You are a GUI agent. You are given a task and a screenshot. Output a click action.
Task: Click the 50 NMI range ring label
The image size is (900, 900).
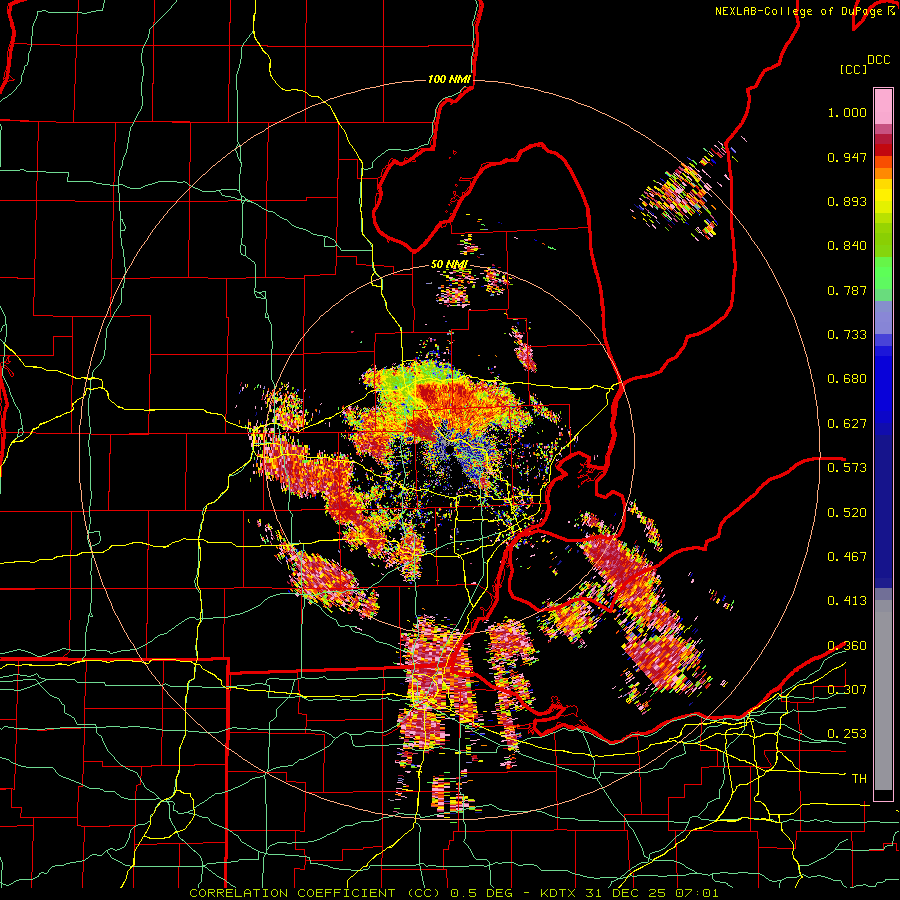449,264
